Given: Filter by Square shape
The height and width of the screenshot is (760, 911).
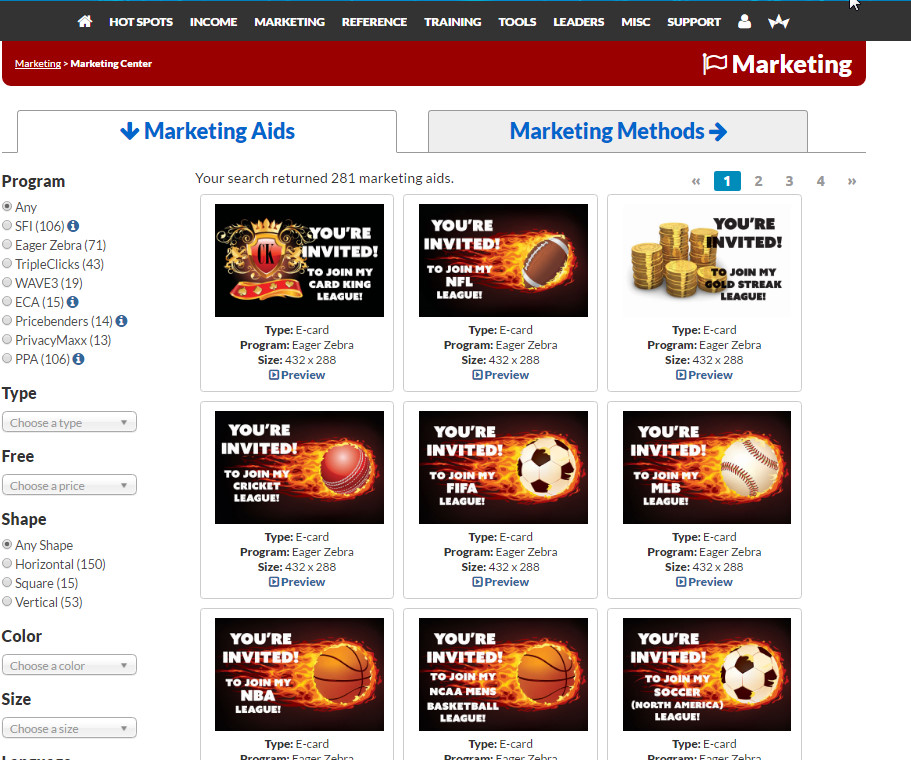Looking at the screenshot, I should (x=7, y=582).
